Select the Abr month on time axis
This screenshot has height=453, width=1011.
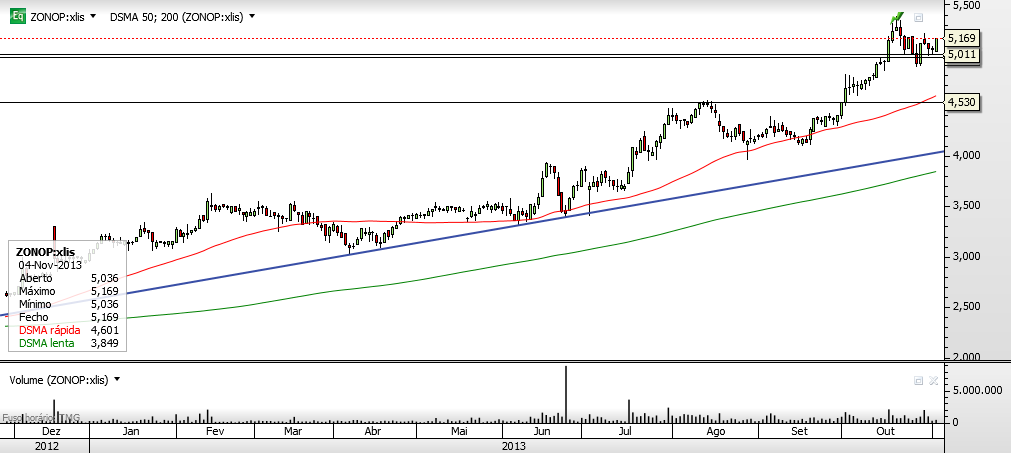coord(373,431)
